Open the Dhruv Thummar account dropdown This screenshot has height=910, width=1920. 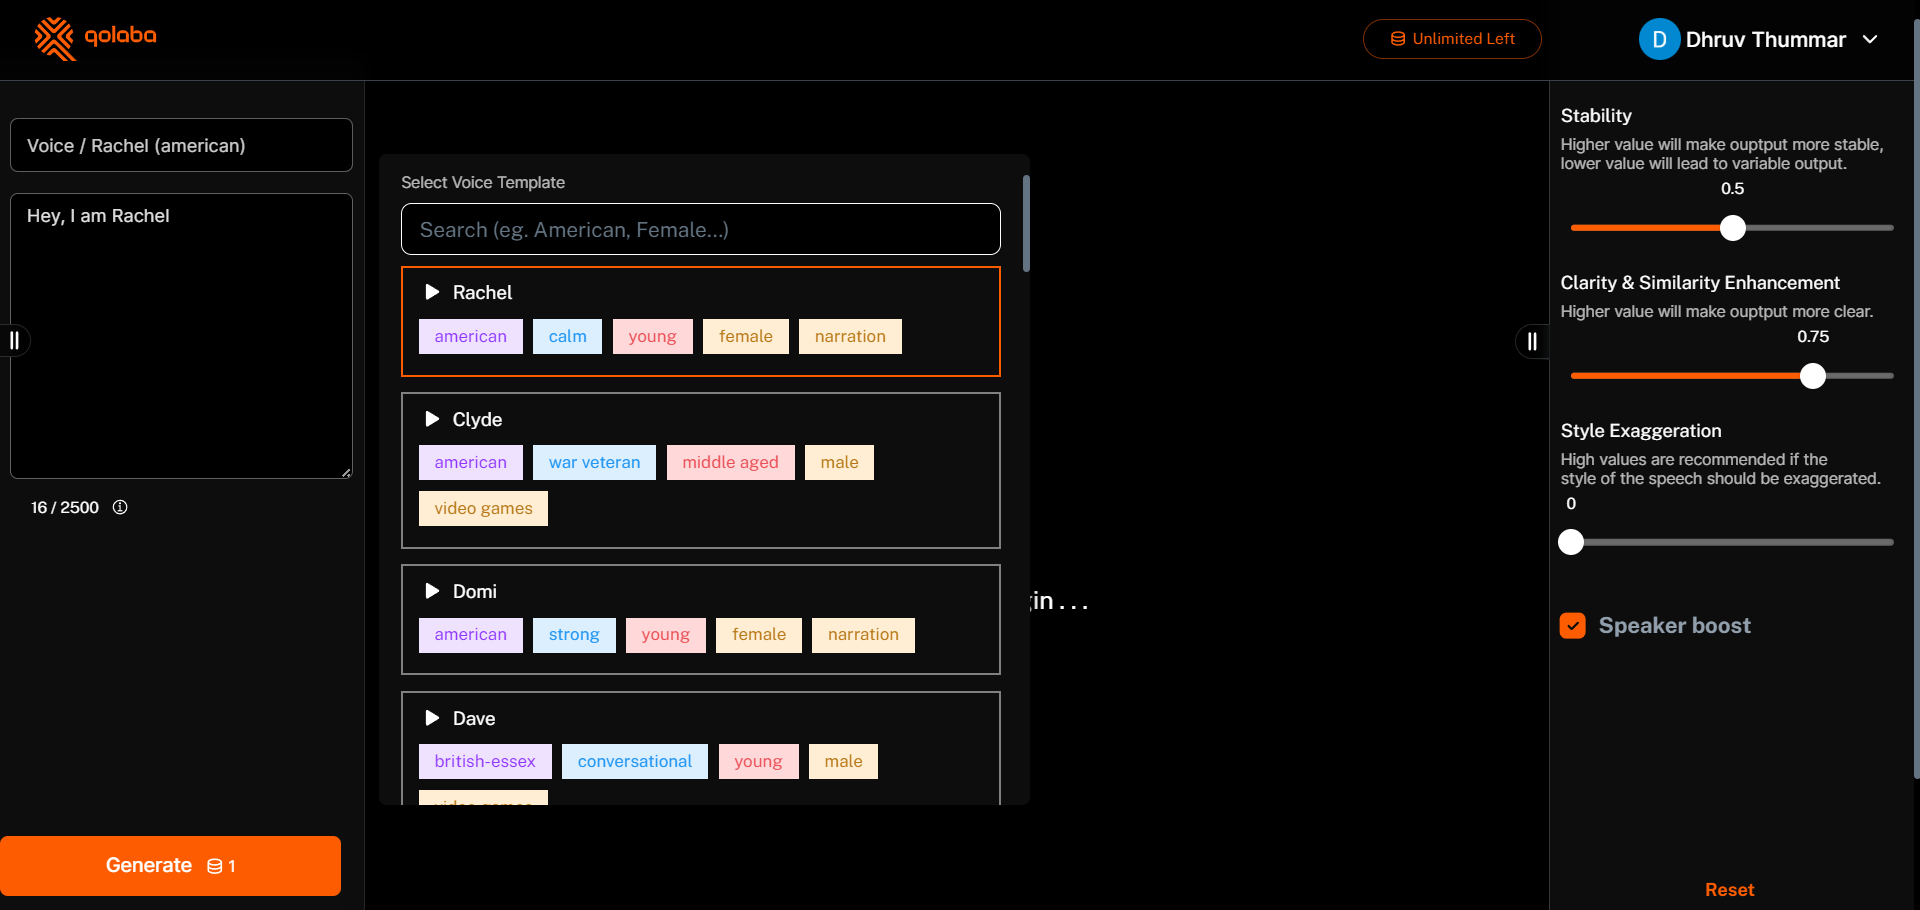pyautogui.click(x=1869, y=40)
